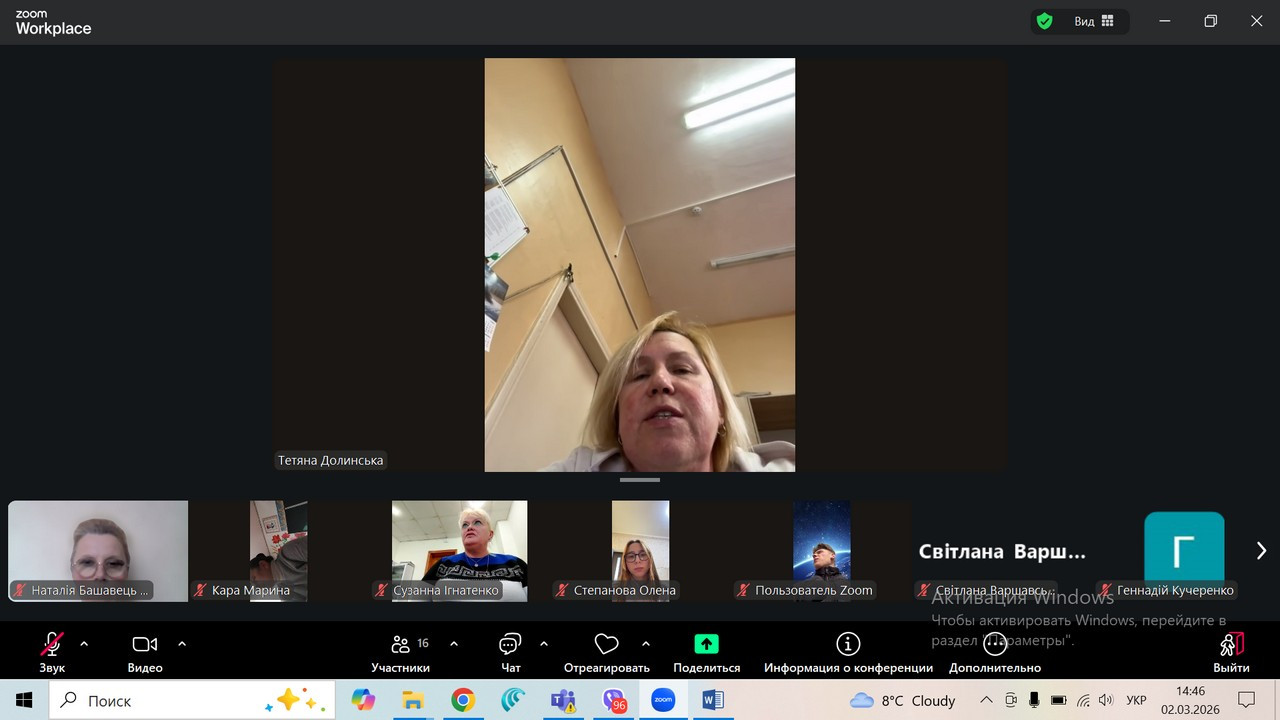Image resolution: width=1280 pixels, height=720 pixels.
Task: Open the Чат chat panel
Action: coord(510,645)
